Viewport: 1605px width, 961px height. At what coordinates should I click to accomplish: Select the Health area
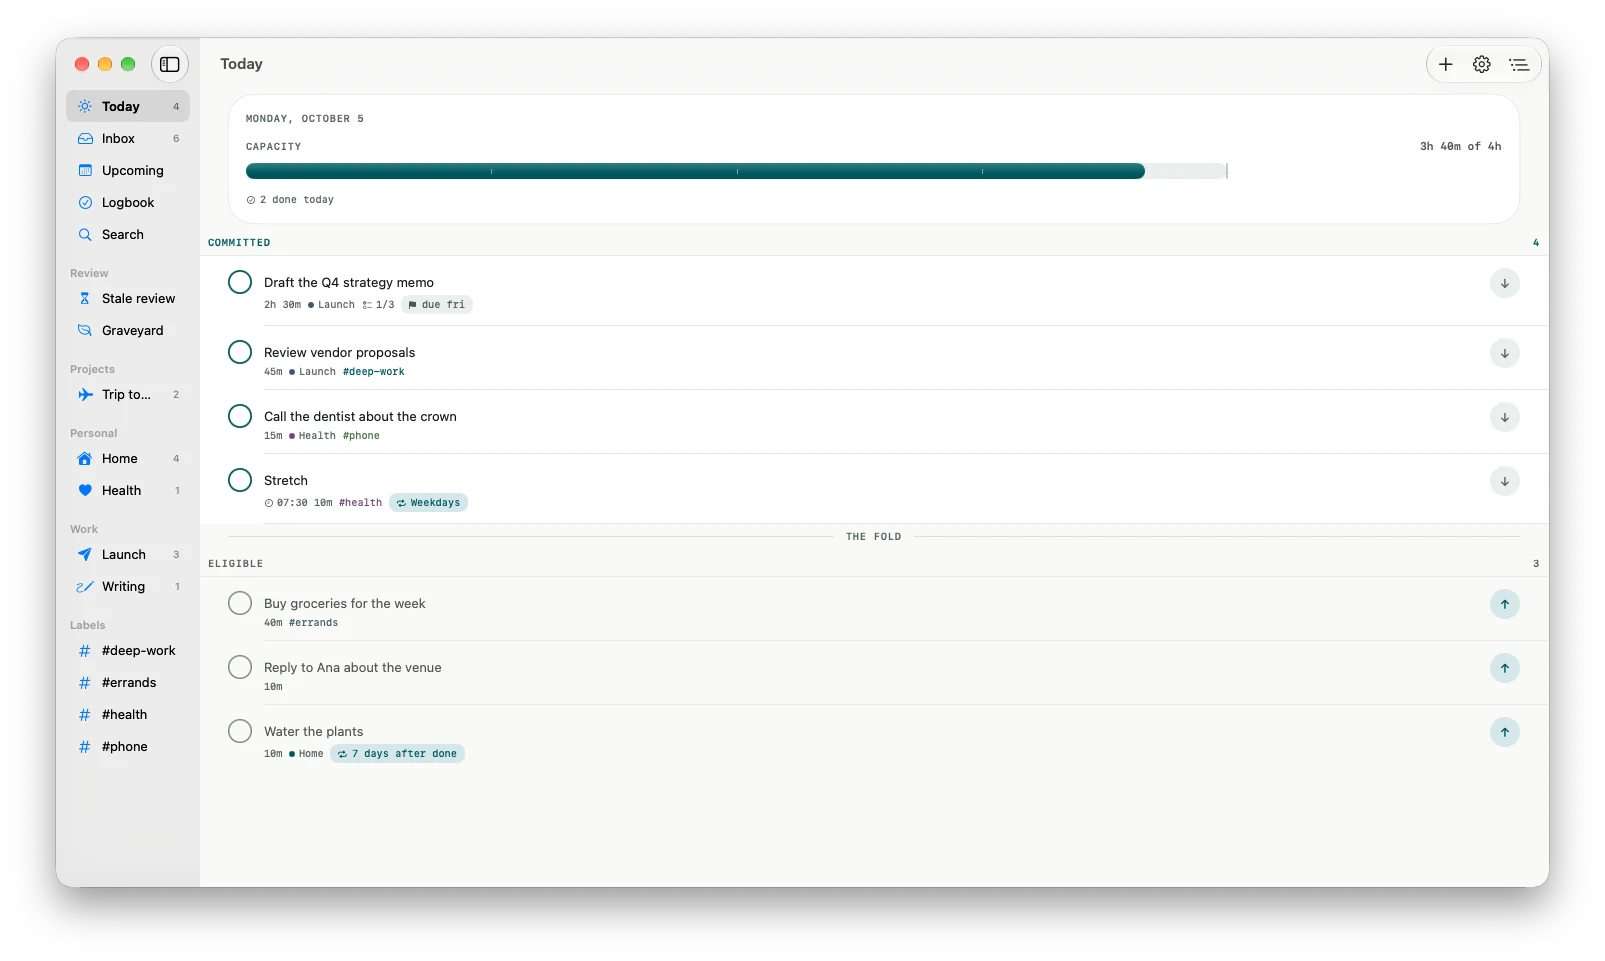point(128,490)
